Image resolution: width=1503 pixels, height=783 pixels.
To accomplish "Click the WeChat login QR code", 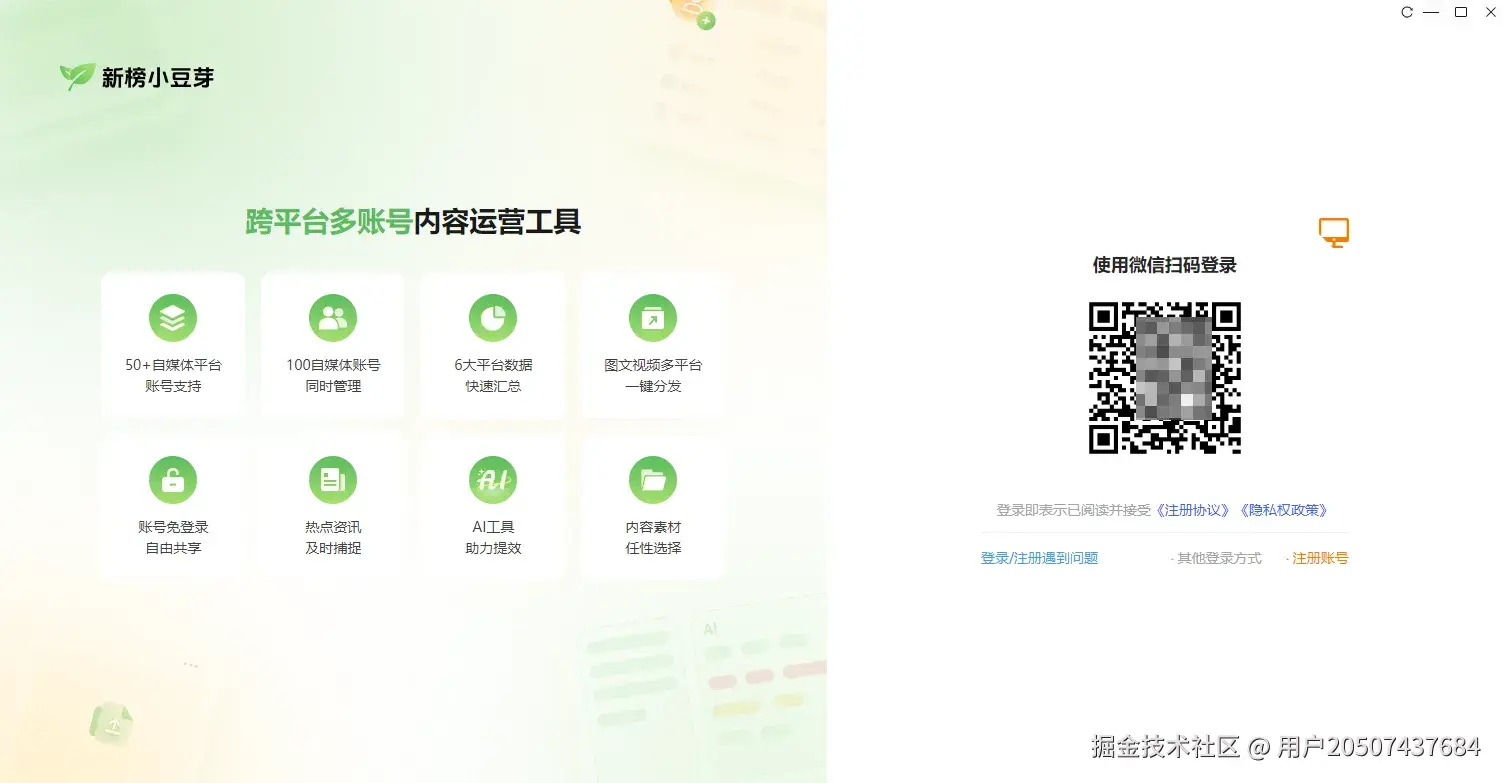I will coord(1165,378).
